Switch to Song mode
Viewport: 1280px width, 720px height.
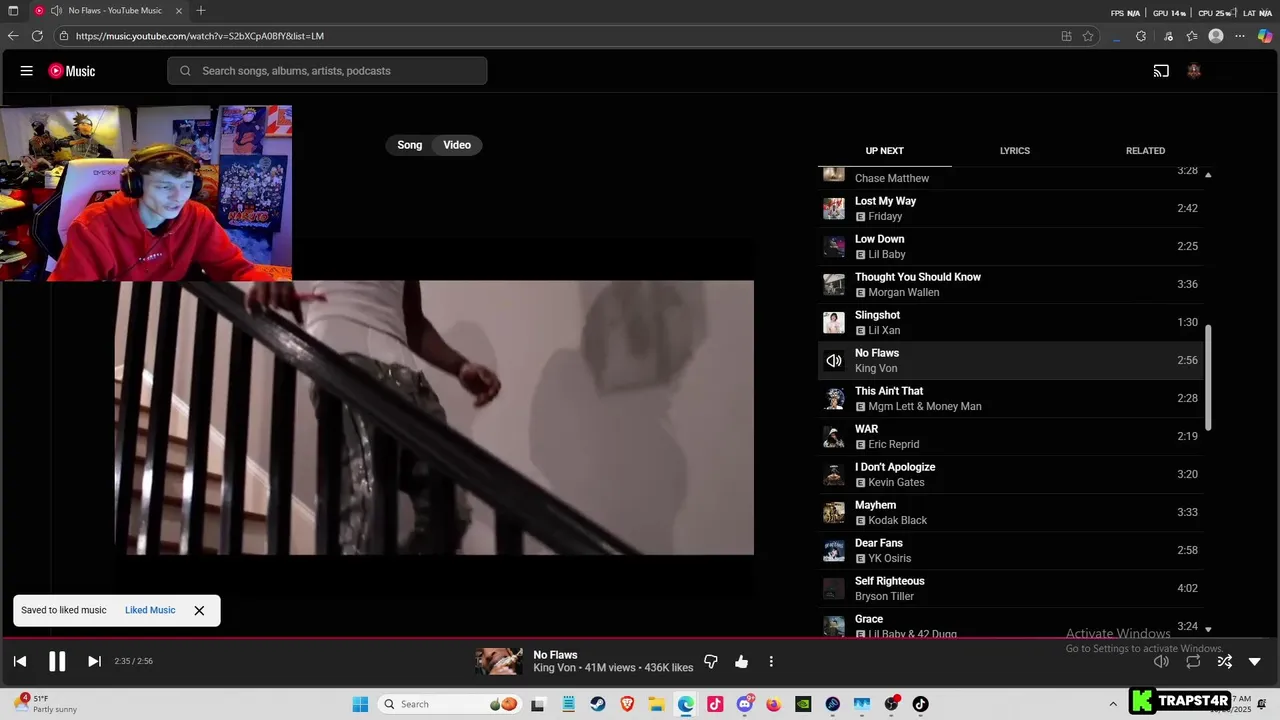tap(410, 145)
